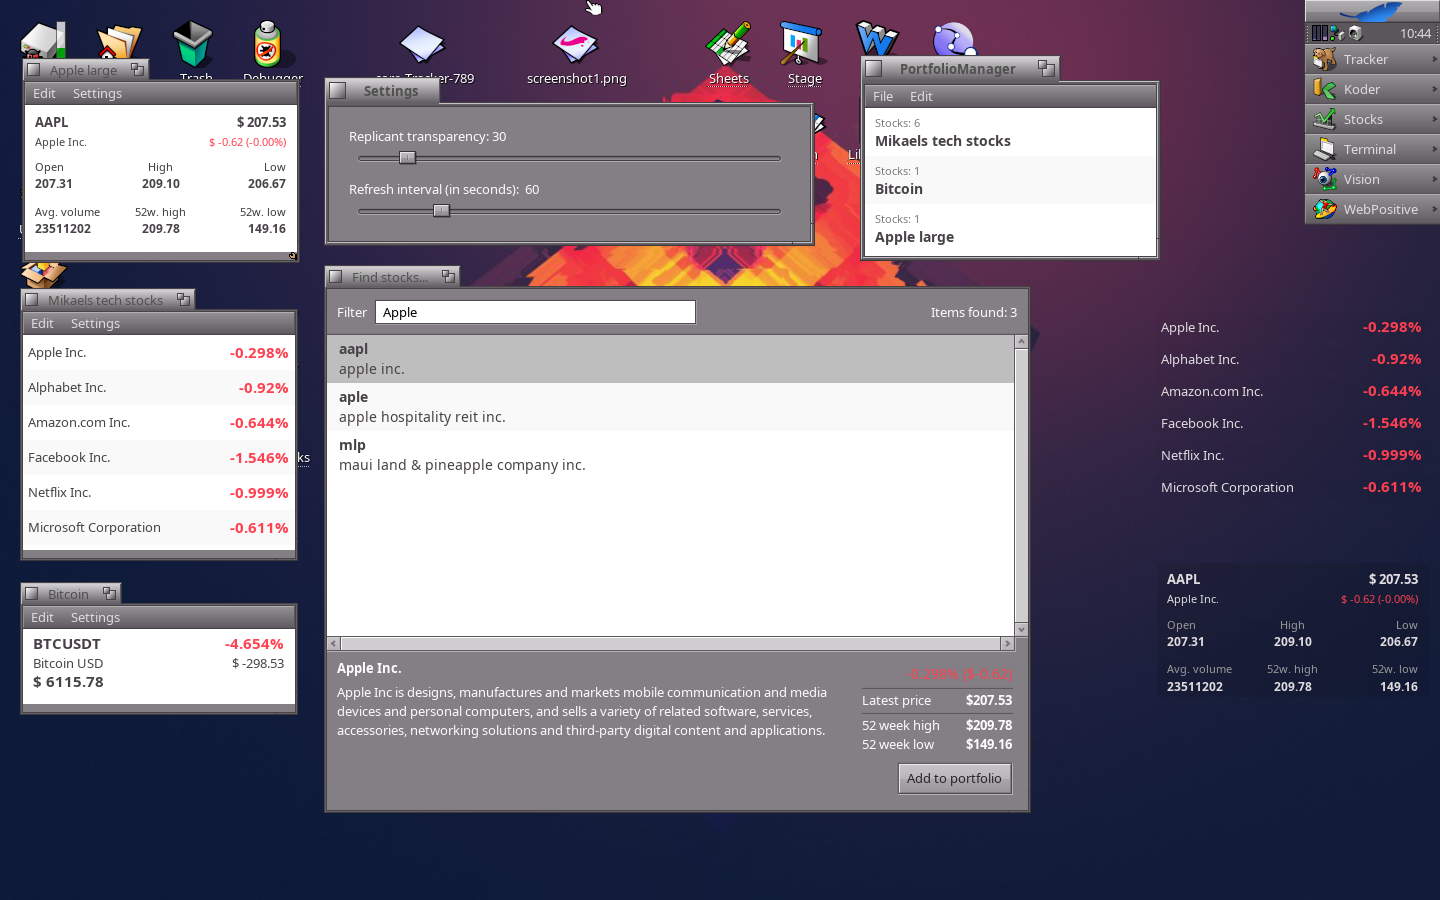Screen dimensions: 1440x900
Task: Select the mlp maui land & pineapple result
Action: point(670,455)
